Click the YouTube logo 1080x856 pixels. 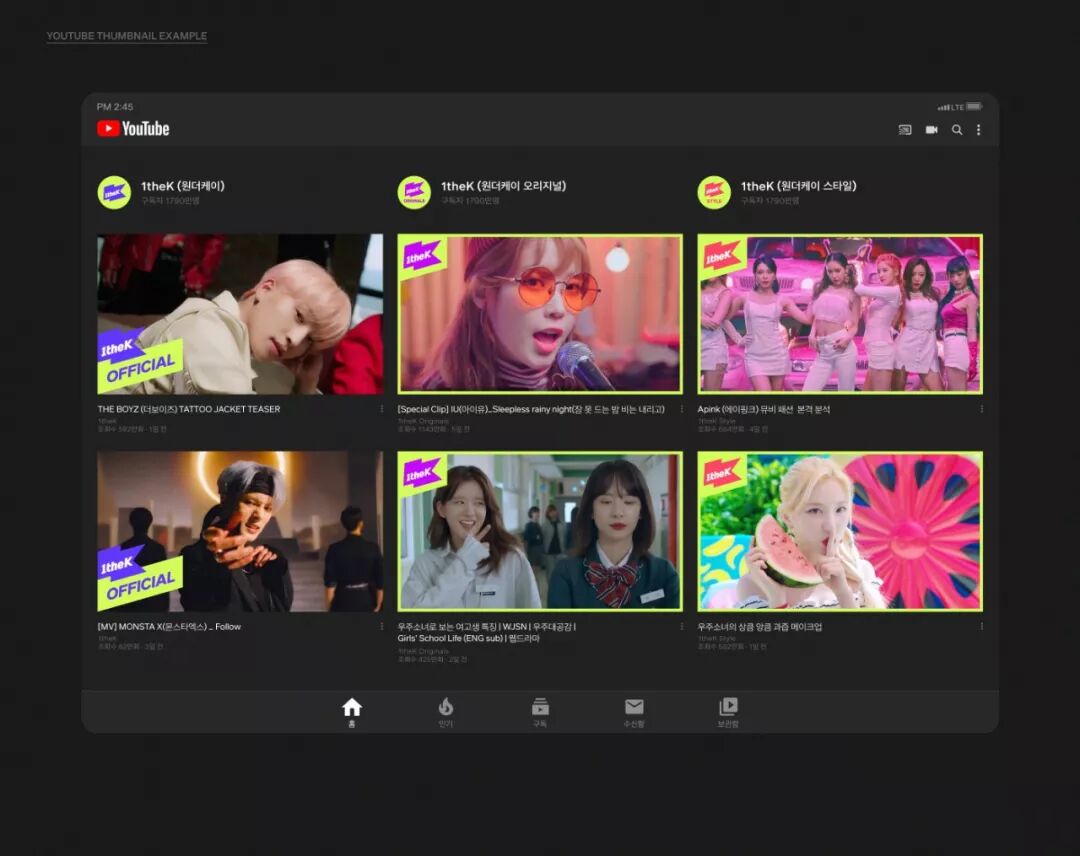[x=133, y=129]
